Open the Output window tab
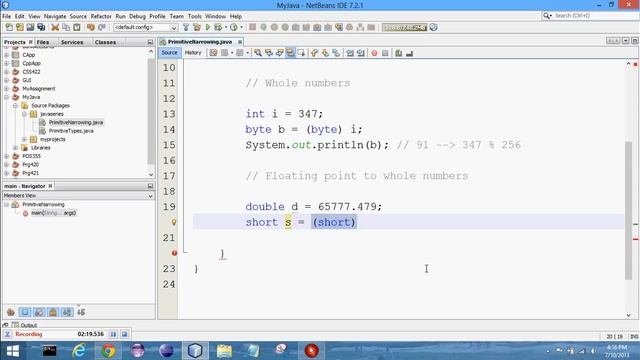The width and height of the screenshot is (640, 360). click(24, 325)
